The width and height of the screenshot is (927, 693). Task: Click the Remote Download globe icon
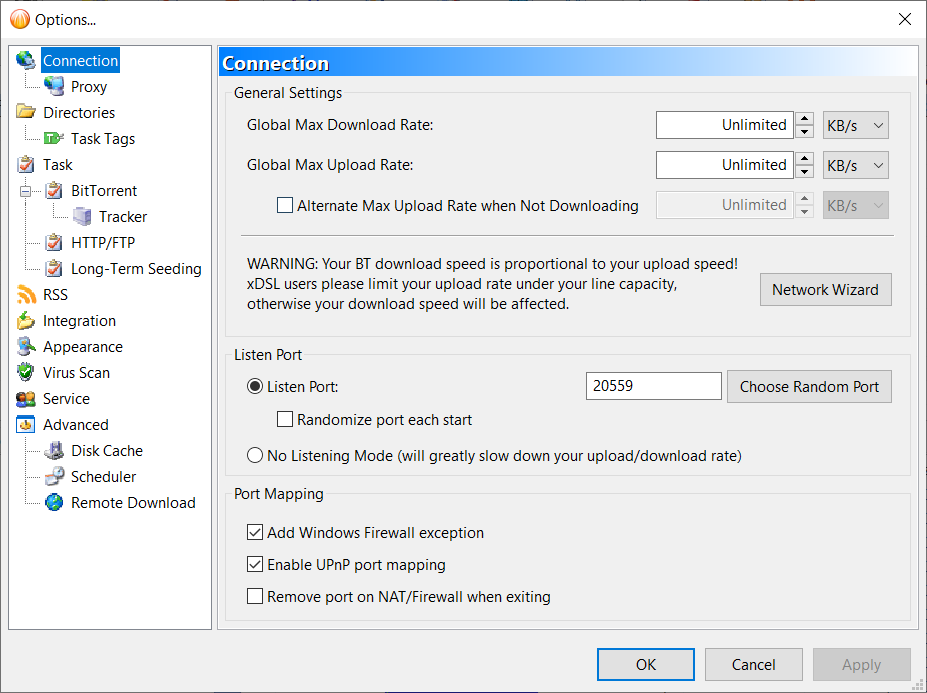54,503
